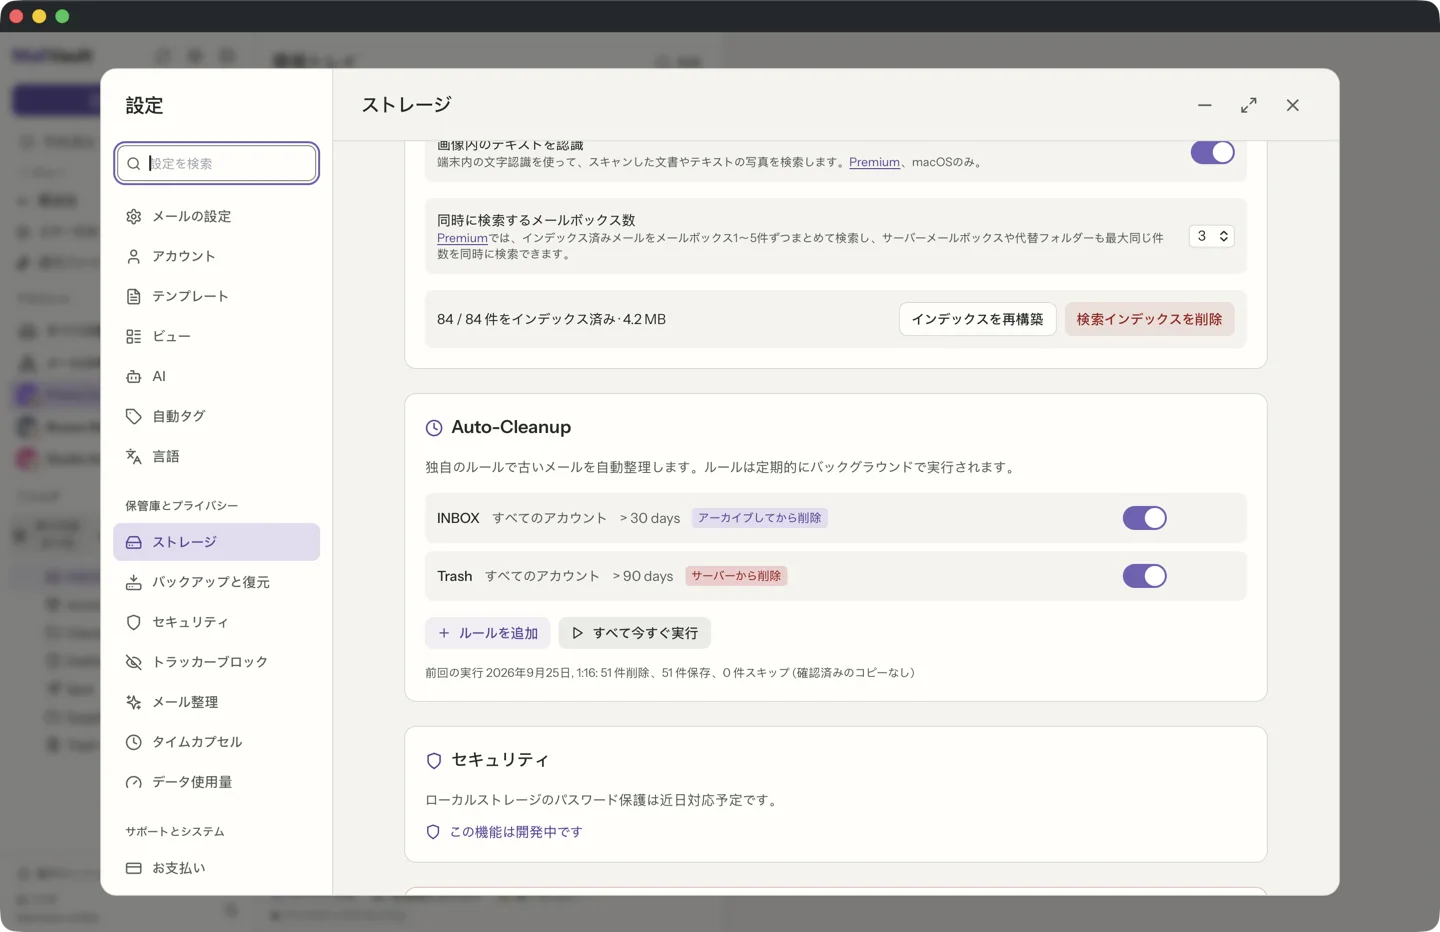Open Premium link in mailbox count description
The height and width of the screenshot is (932, 1440).
(462, 238)
